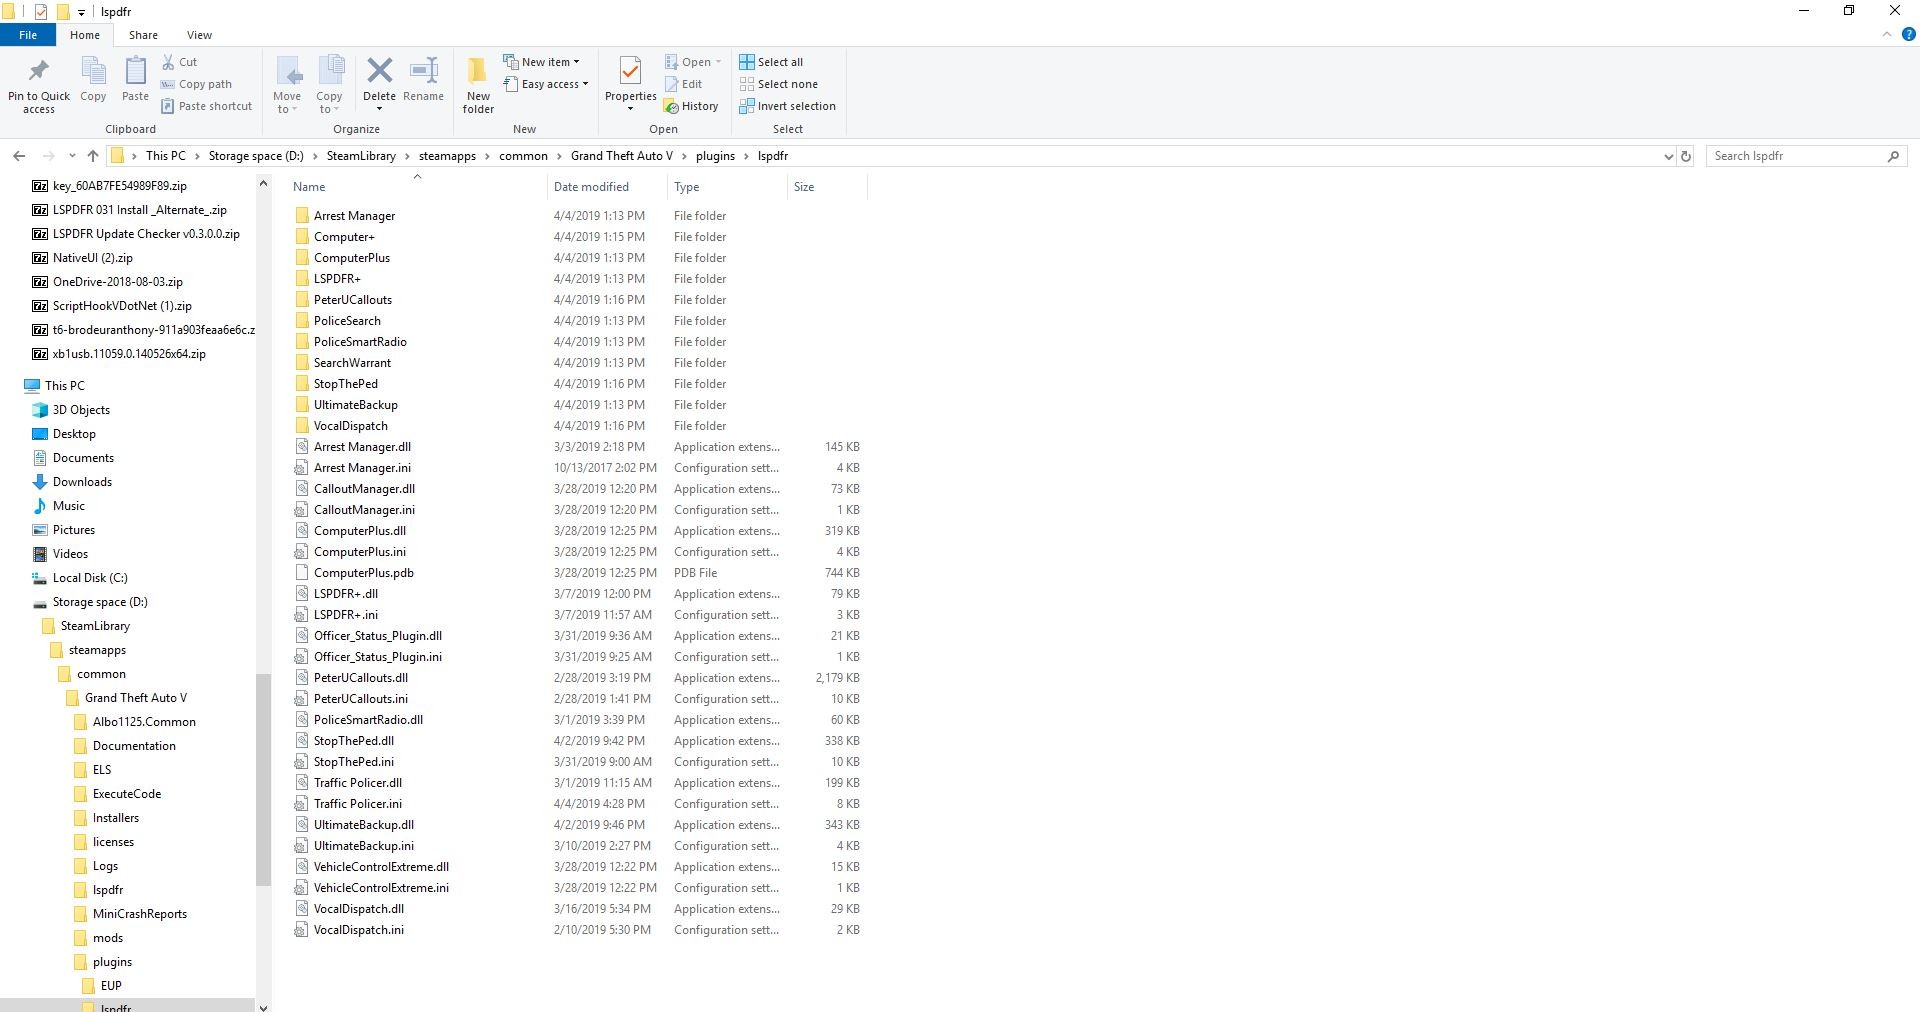
Task: Expand the address bar history dropdown
Action: tap(1667, 156)
